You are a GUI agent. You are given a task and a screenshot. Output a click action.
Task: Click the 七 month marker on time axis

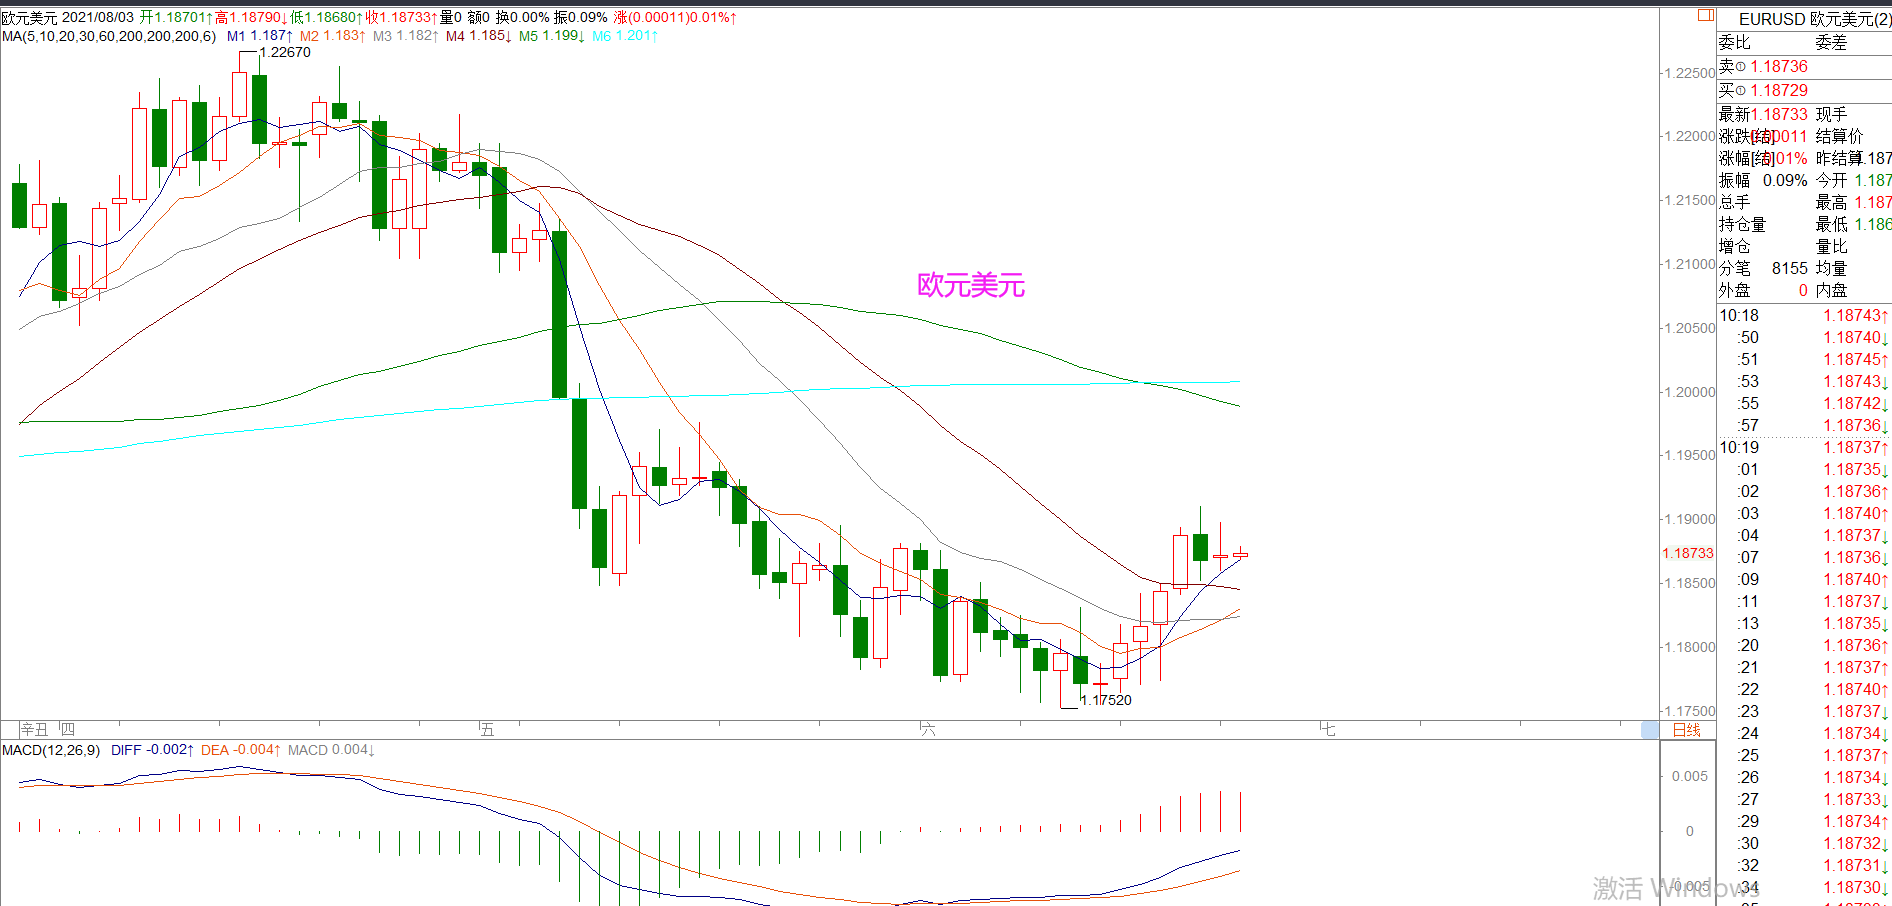point(1328,730)
